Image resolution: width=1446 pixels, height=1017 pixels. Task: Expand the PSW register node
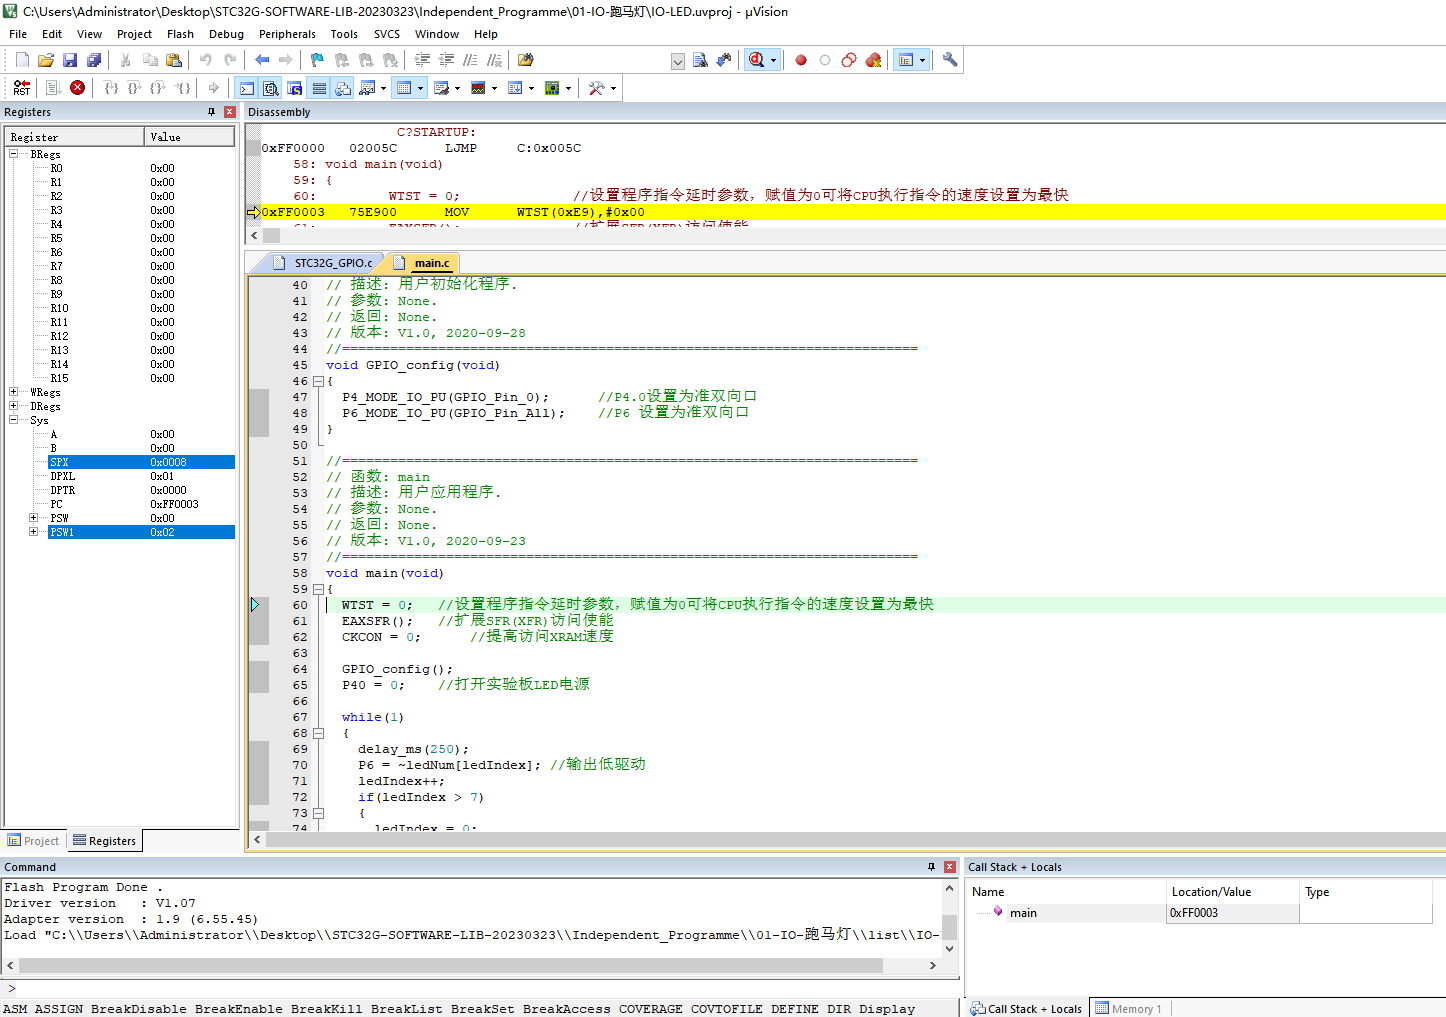[x=33, y=518]
